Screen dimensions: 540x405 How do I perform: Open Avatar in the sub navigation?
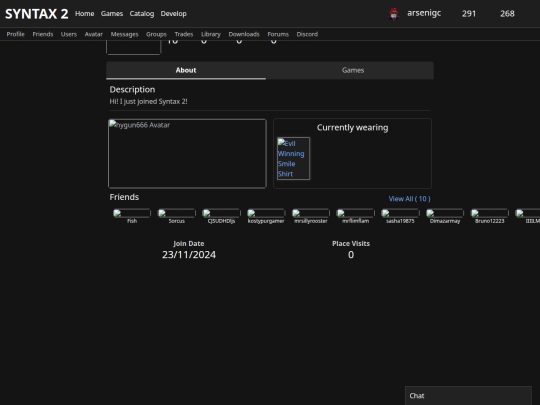94,34
